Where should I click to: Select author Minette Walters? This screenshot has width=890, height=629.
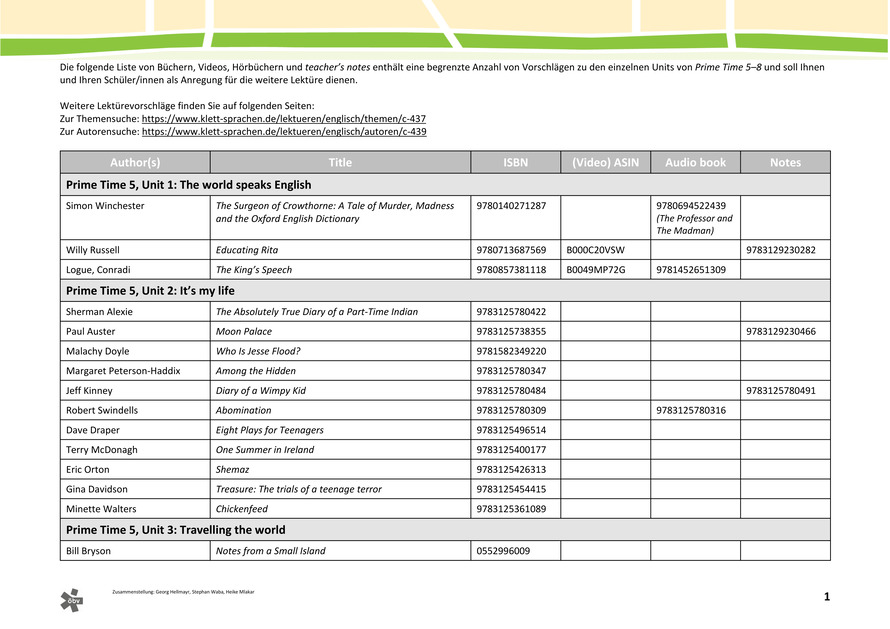101,509
